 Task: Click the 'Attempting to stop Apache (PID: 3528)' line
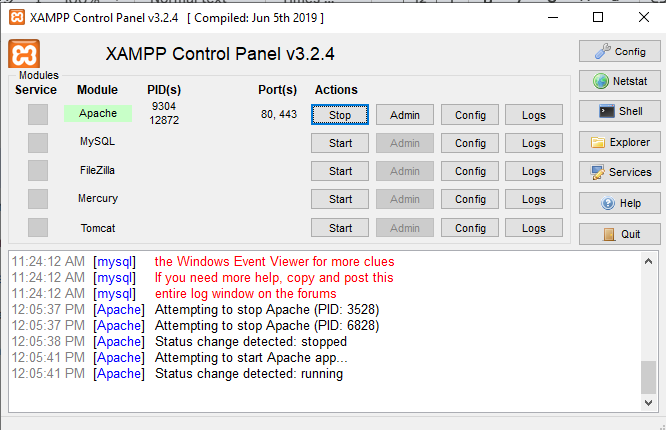pos(267,309)
